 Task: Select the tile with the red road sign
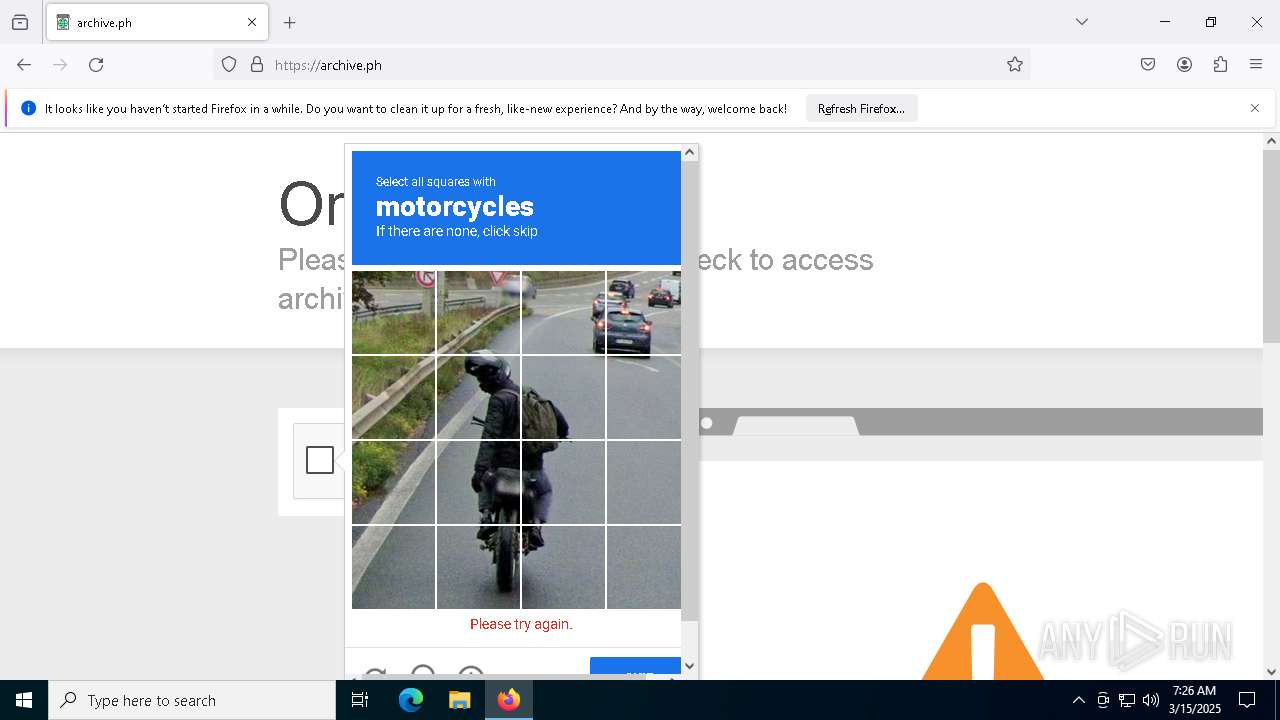pyautogui.click(x=393, y=312)
